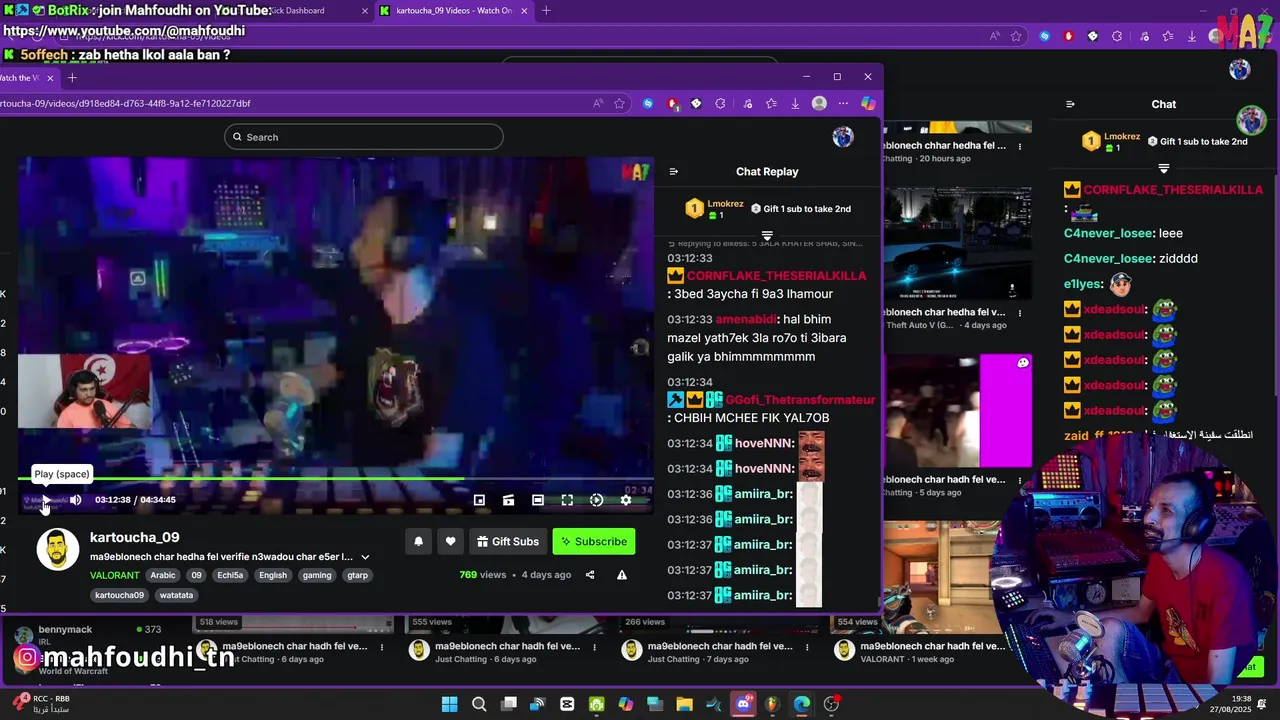Open options for the 20 hours ago video
The width and height of the screenshot is (1280, 720).
click(1020, 146)
